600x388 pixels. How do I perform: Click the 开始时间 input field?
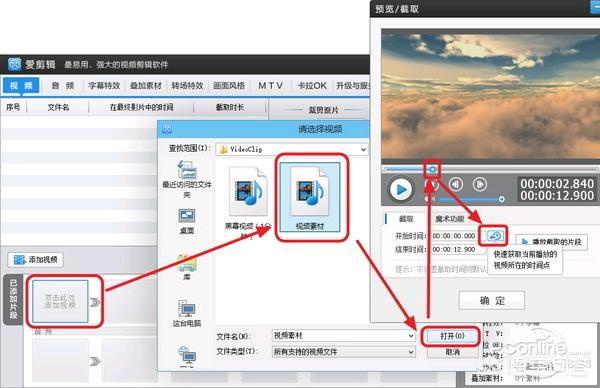coord(454,236)
